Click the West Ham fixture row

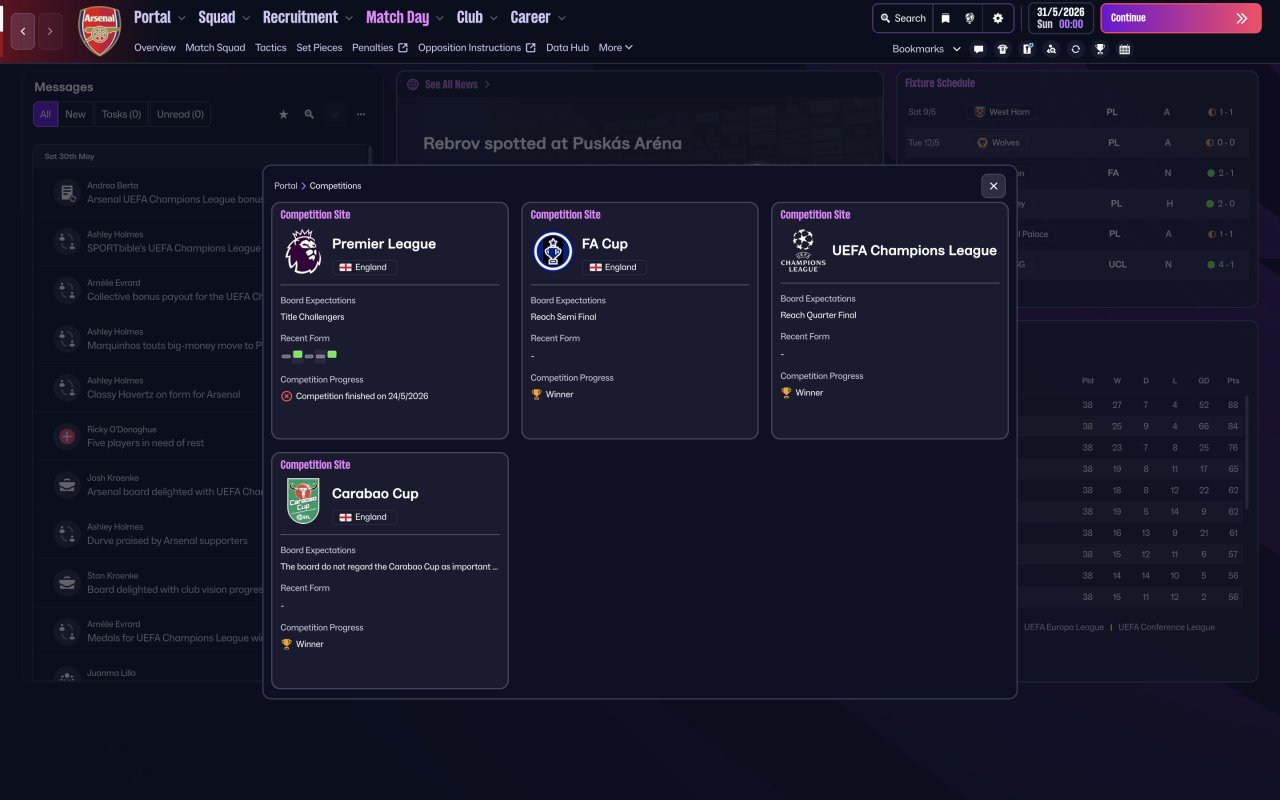1076,112
